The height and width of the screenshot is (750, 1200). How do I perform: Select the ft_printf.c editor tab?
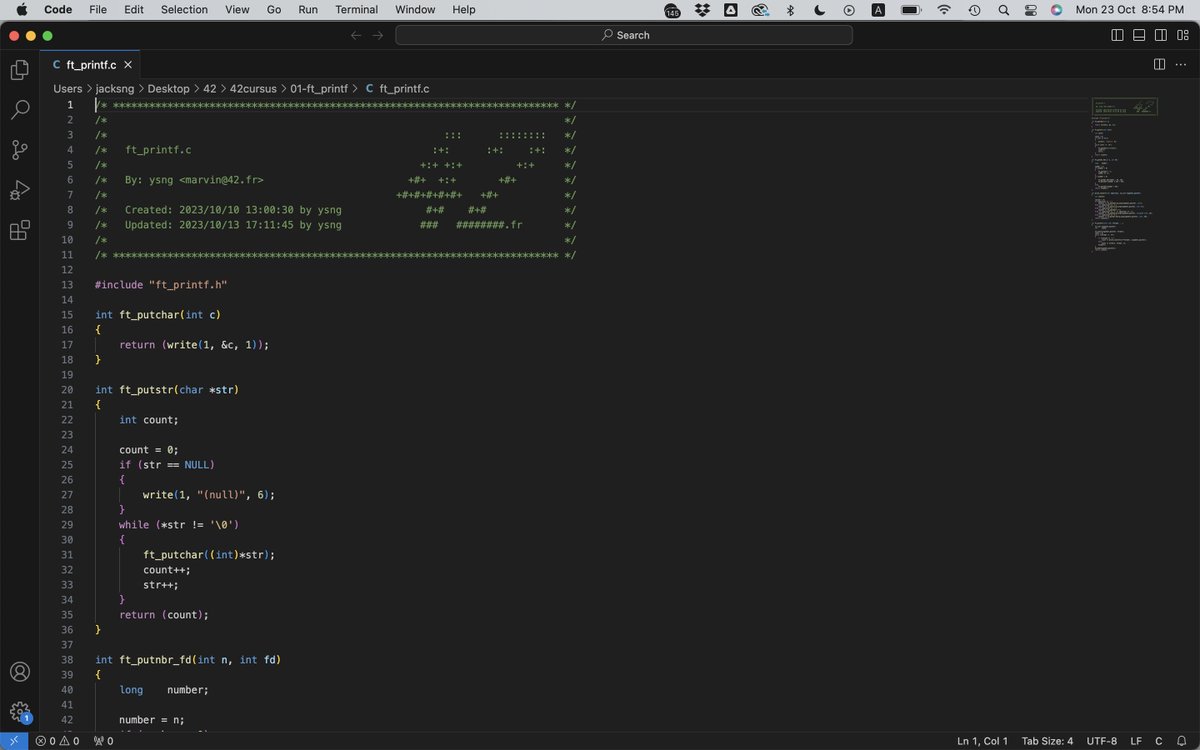tap(91, 64)
